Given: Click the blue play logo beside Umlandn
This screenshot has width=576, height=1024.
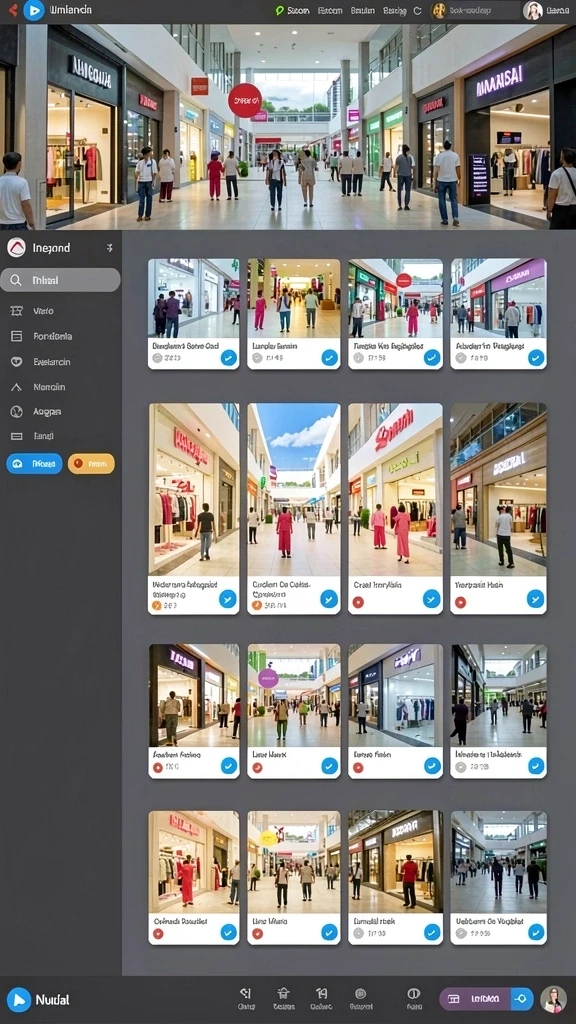Looking at the screenshot, I should [33, 10].
